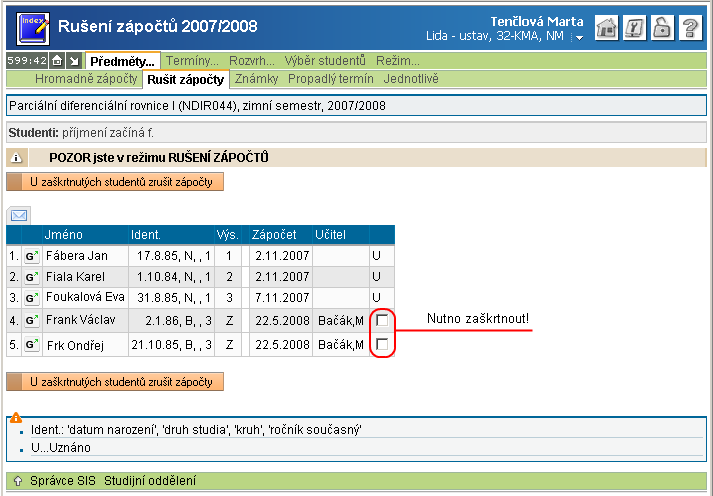Click the home house icon in header
713x496 pixels.
pyautogui.click(x=606, y=28)
